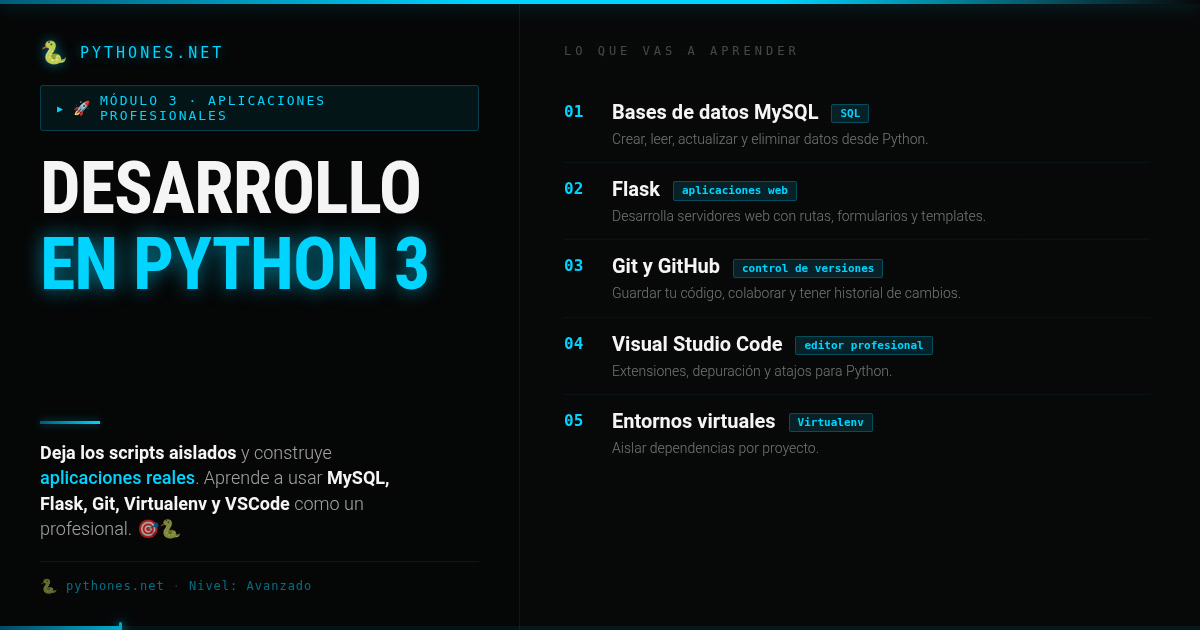
Task: Select the 'Git y GitHub' topic title
Action: (665, 266)
